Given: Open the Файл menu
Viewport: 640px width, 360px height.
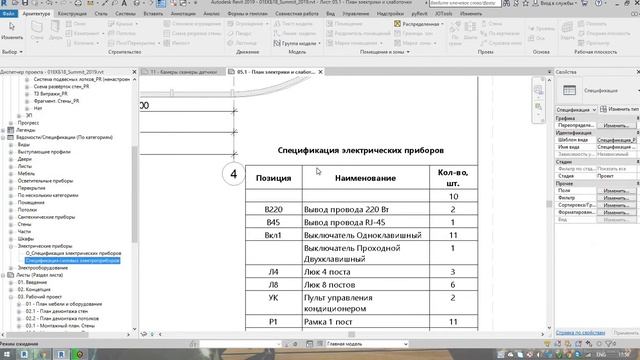Looking at the screenshot, I should click(9, 13).
